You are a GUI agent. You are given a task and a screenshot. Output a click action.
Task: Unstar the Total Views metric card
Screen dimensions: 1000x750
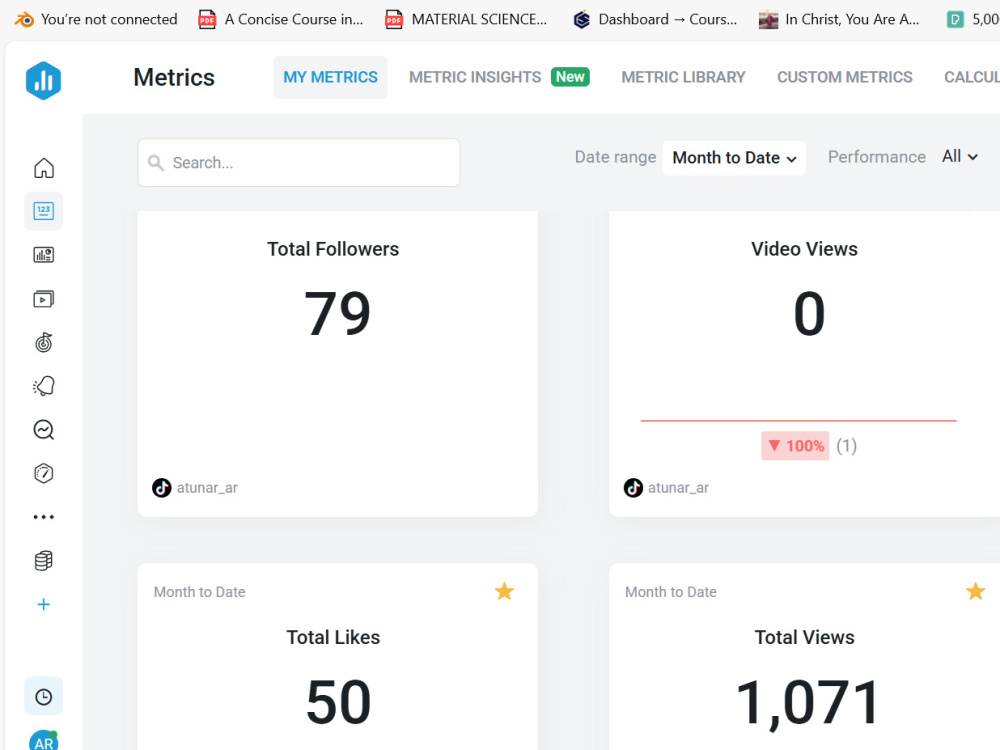coord(975,591)
